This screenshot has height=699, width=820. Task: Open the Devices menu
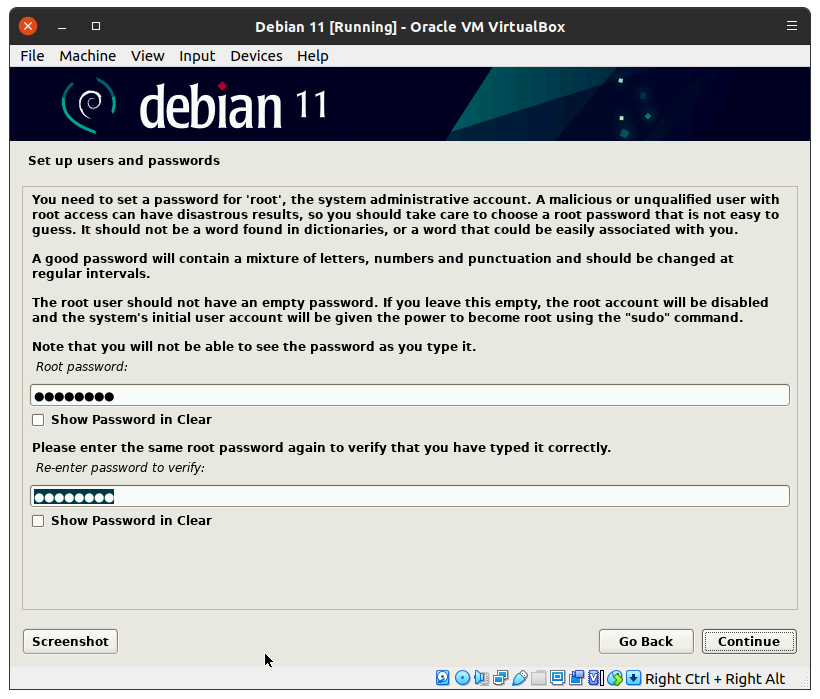(256, 56)
